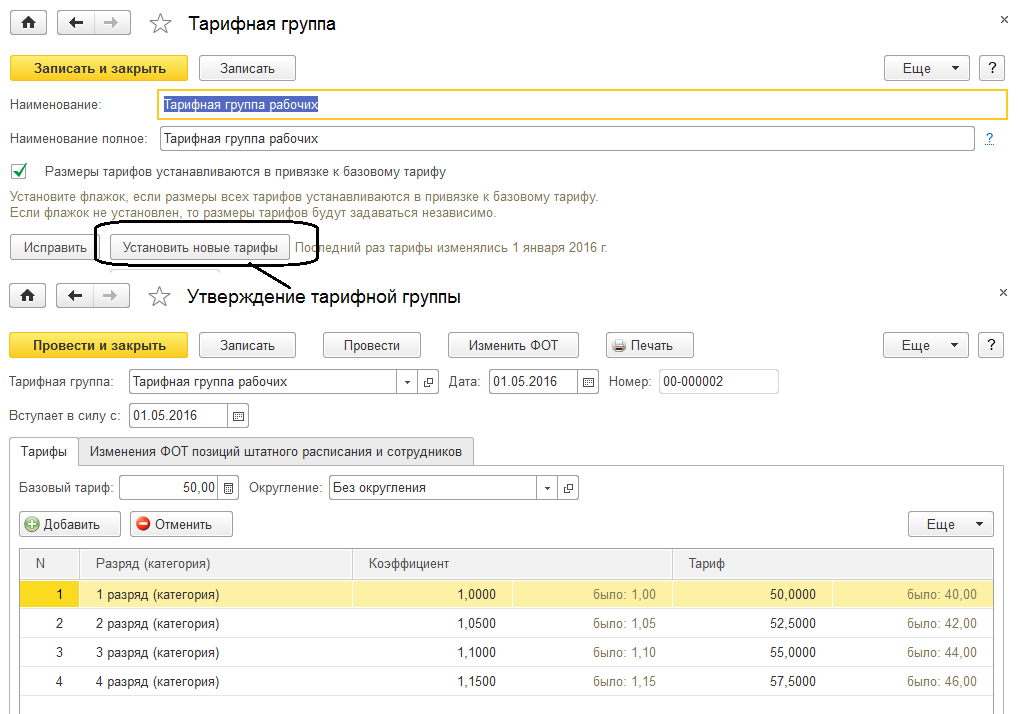Click into the Номер input field
1020x714 pixels.
(718, 382)
